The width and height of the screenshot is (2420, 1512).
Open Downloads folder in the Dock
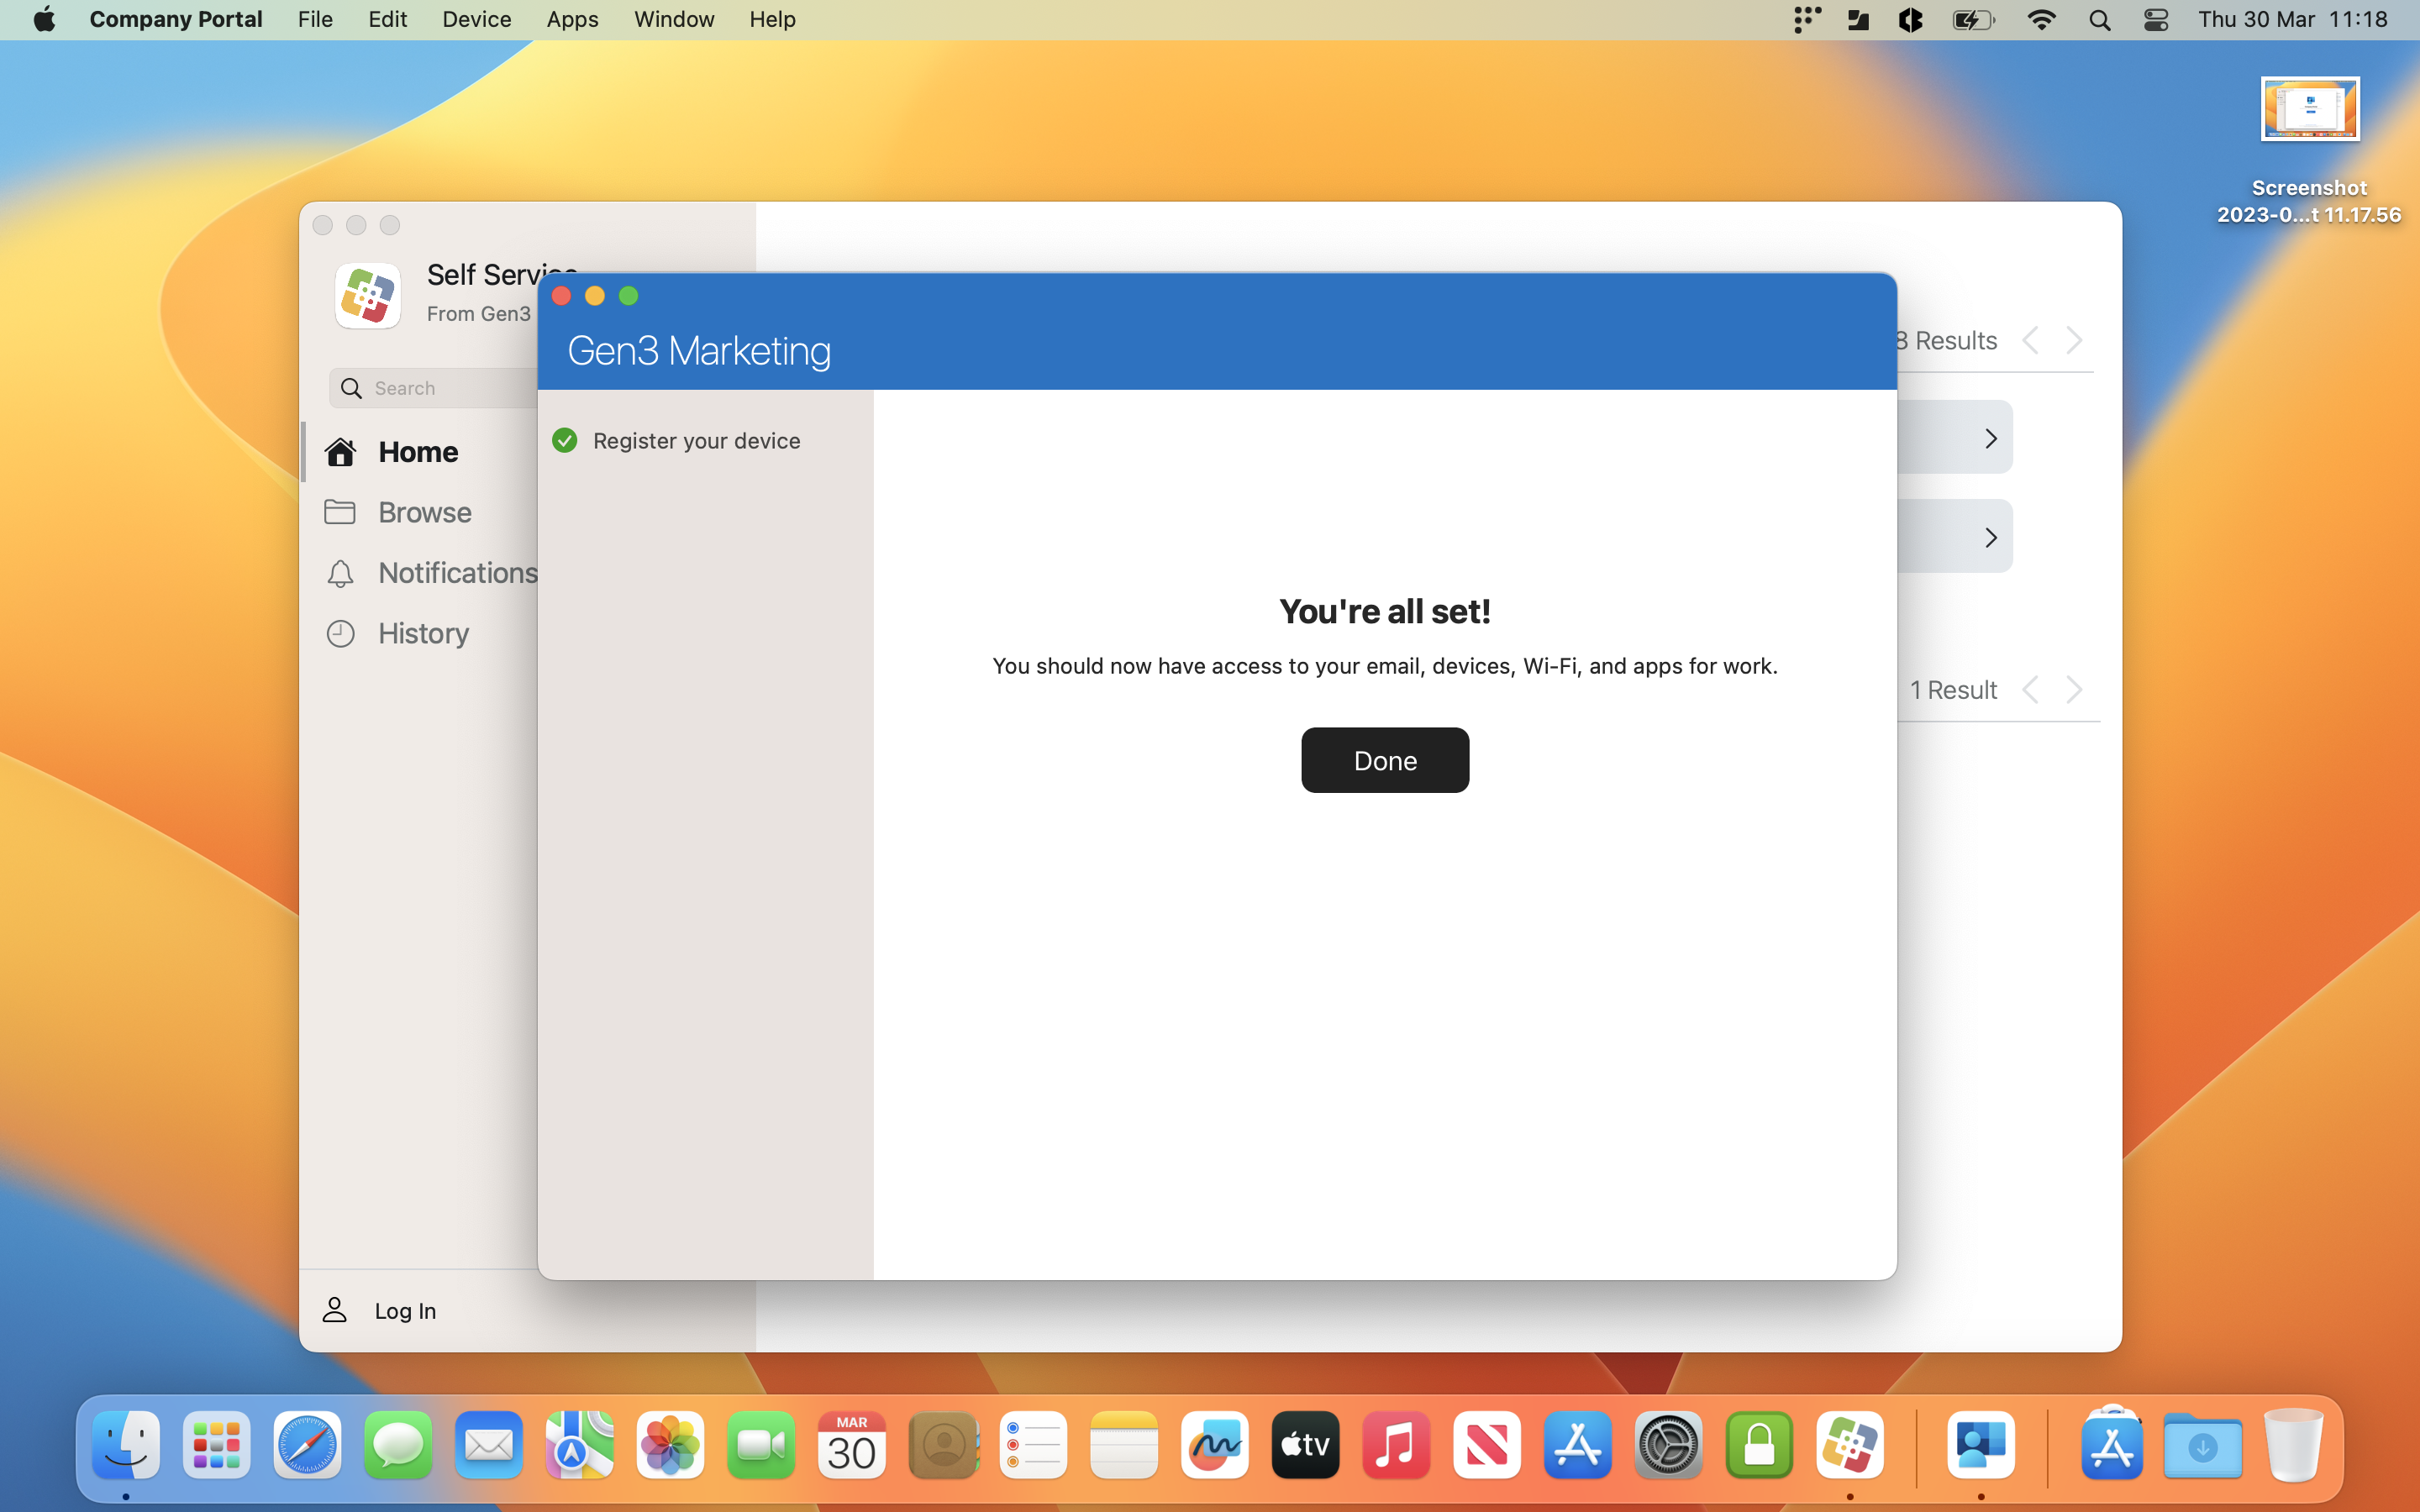pyautogui.click(x=2202, y=1445)
